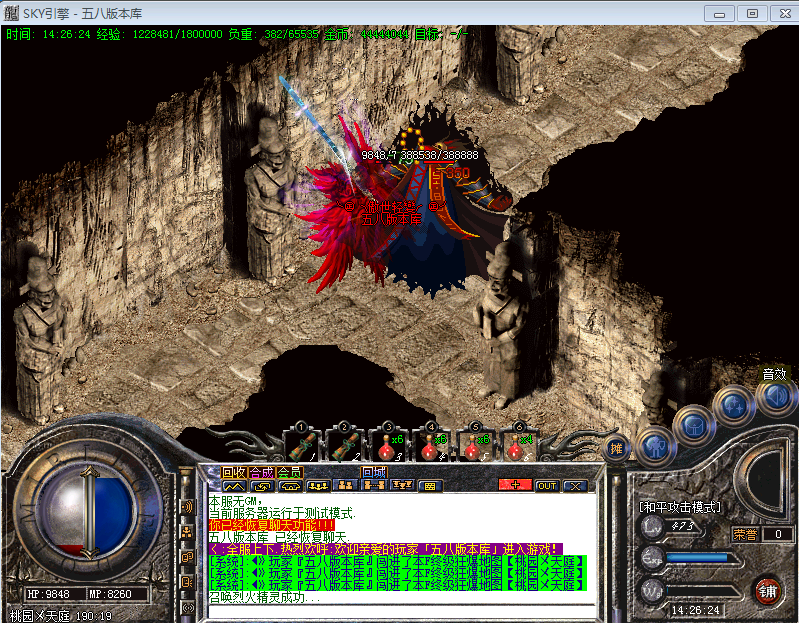Click the 回收 recycle button
This screenshot has width=799, height=623.
234,472
